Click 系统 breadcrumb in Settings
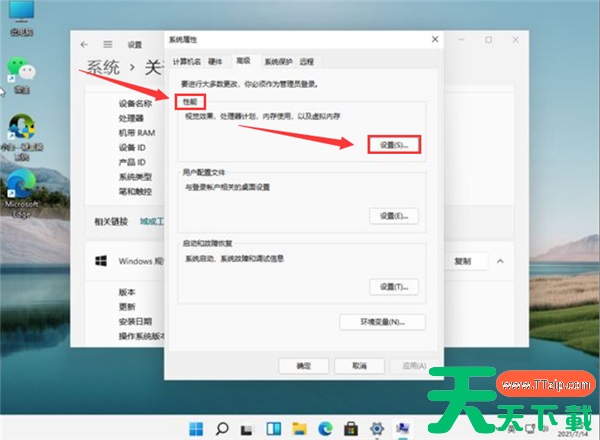The height and width of the screenshot is (440, 600). pyautogui.click(x=103, y=68)
